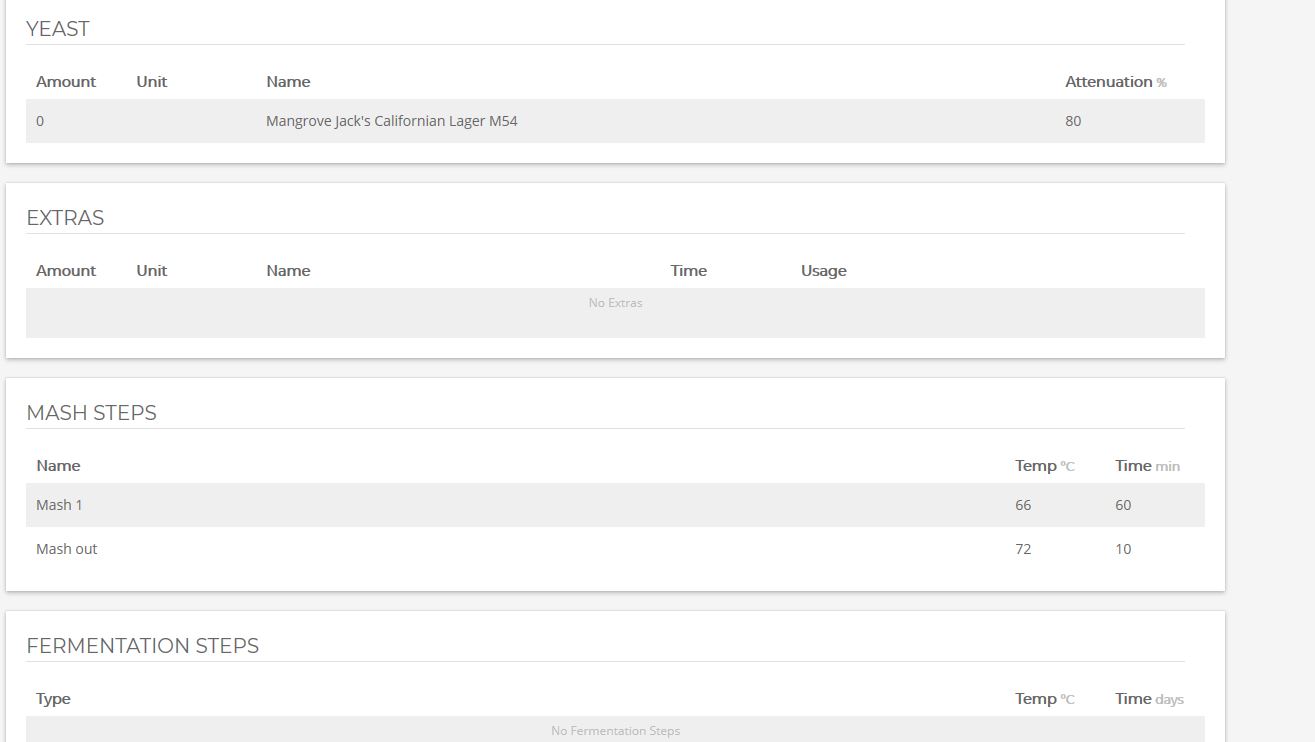The width and height of the screenshot is (1315, 742).
Task: Click the Temp °C header in Mash Steps
Action: (x=1044, y=466)
